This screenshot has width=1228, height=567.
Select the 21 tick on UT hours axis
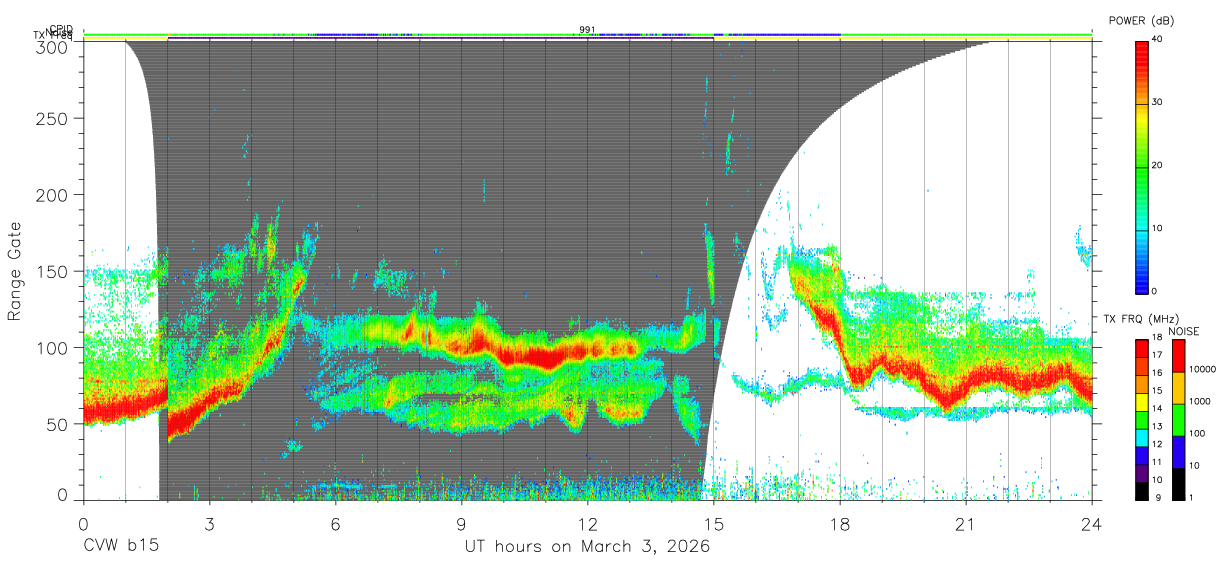pyautogui.click(x=966, y=523)
